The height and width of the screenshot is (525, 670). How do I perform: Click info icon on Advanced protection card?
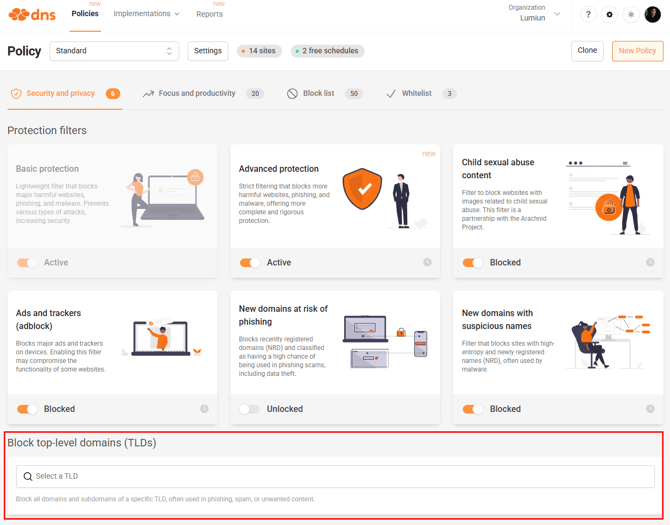pos(427,262)
